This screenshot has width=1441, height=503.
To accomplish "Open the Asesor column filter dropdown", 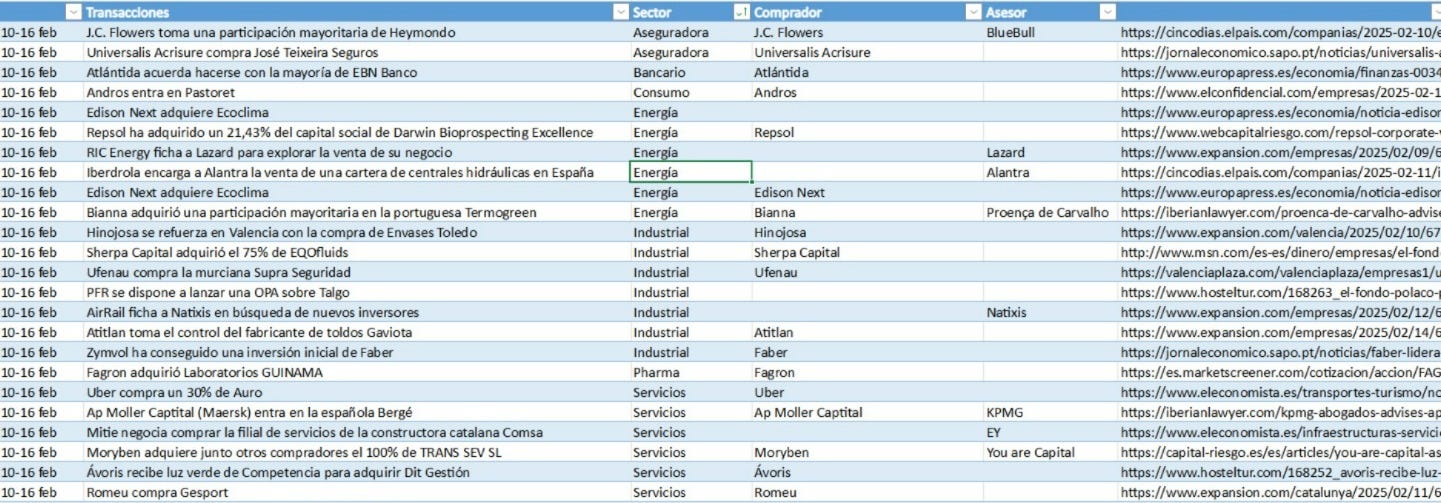I will click(1106, 12).
